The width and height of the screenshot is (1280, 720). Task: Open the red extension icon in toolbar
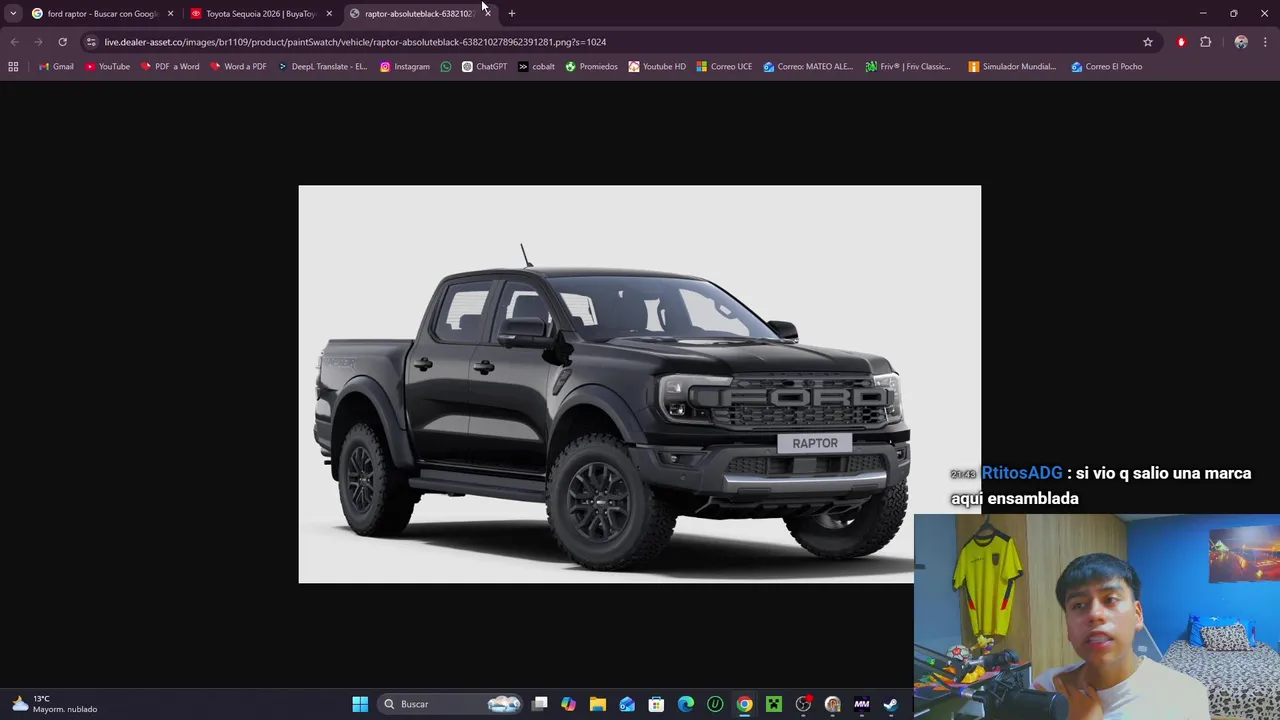(x=1181, y=42)
